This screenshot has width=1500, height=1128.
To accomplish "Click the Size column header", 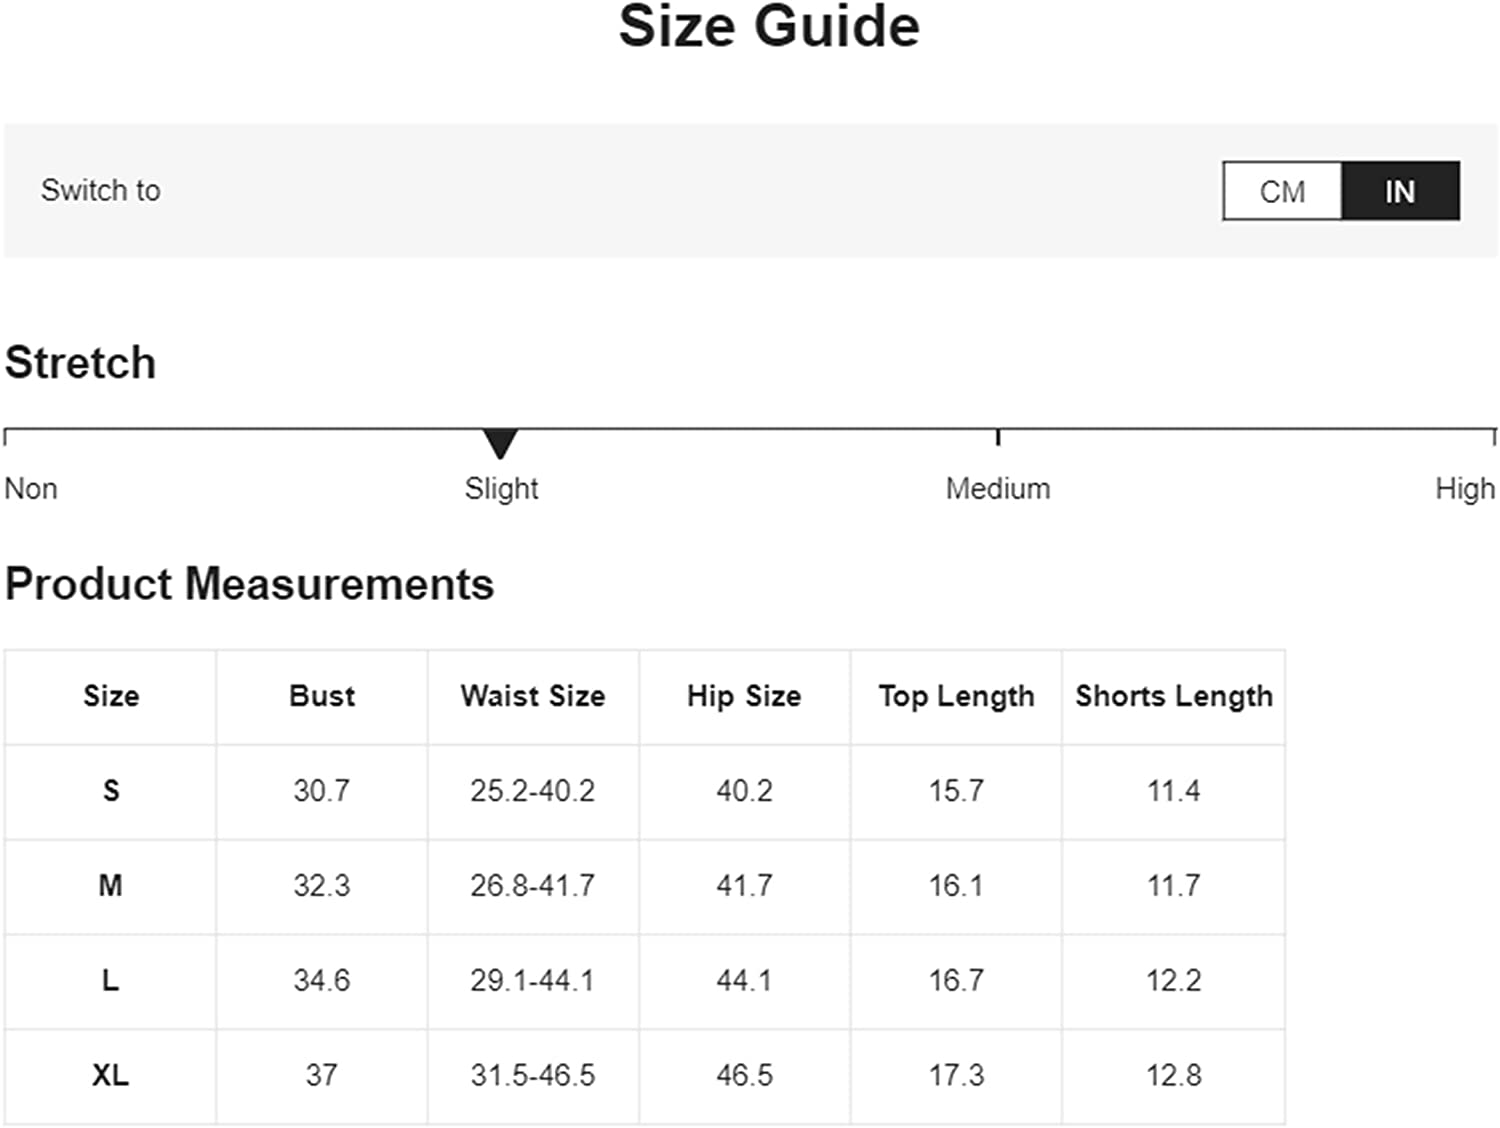I will [111, 696].
